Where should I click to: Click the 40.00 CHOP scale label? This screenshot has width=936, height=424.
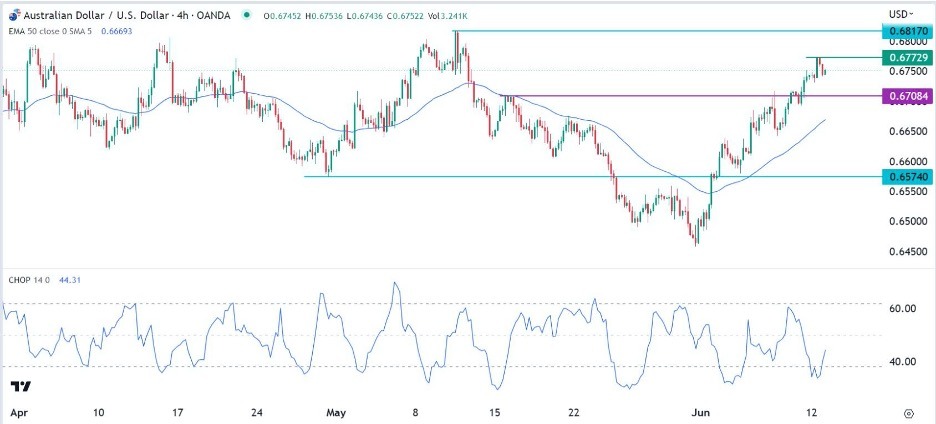click(903, 361)
